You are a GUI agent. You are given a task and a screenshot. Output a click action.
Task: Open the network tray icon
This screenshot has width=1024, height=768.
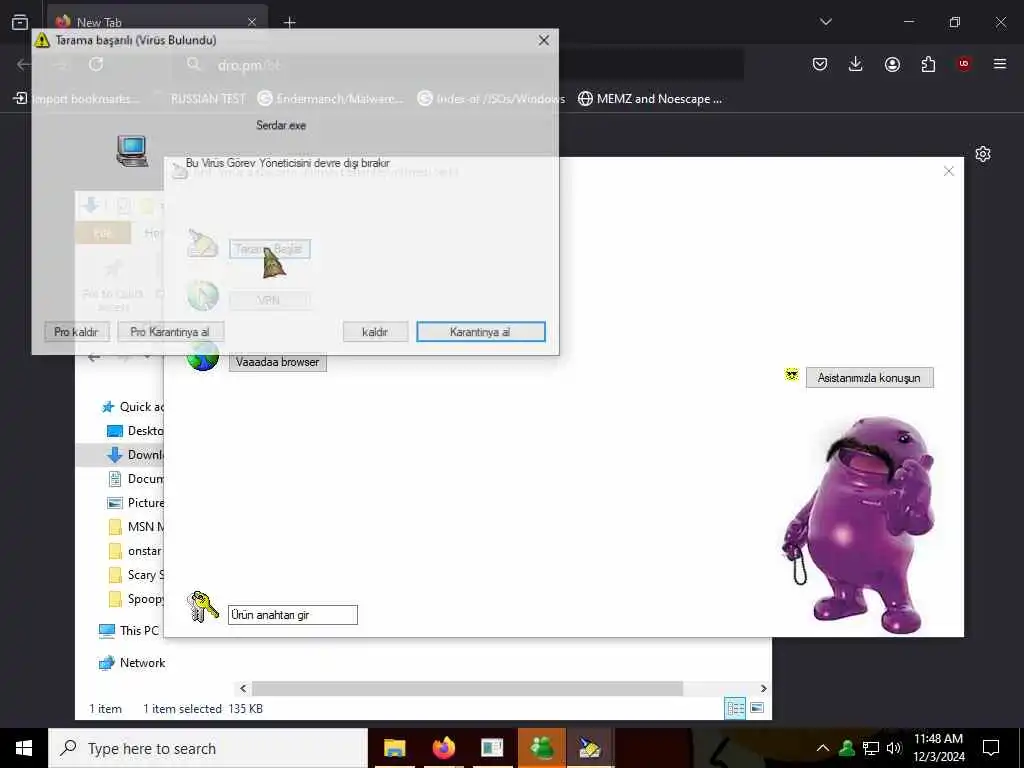pos(871,748)
